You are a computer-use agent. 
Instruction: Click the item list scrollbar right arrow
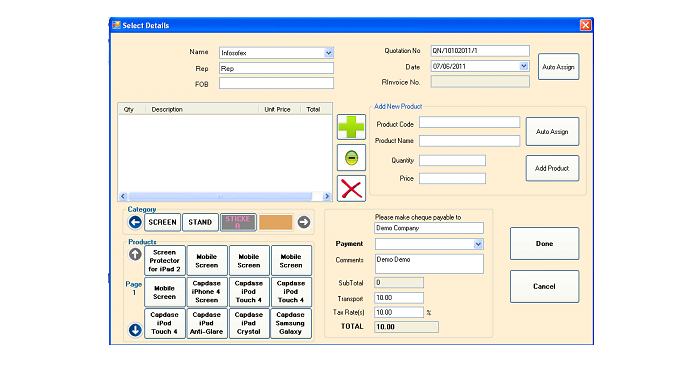tap(327, 196)
